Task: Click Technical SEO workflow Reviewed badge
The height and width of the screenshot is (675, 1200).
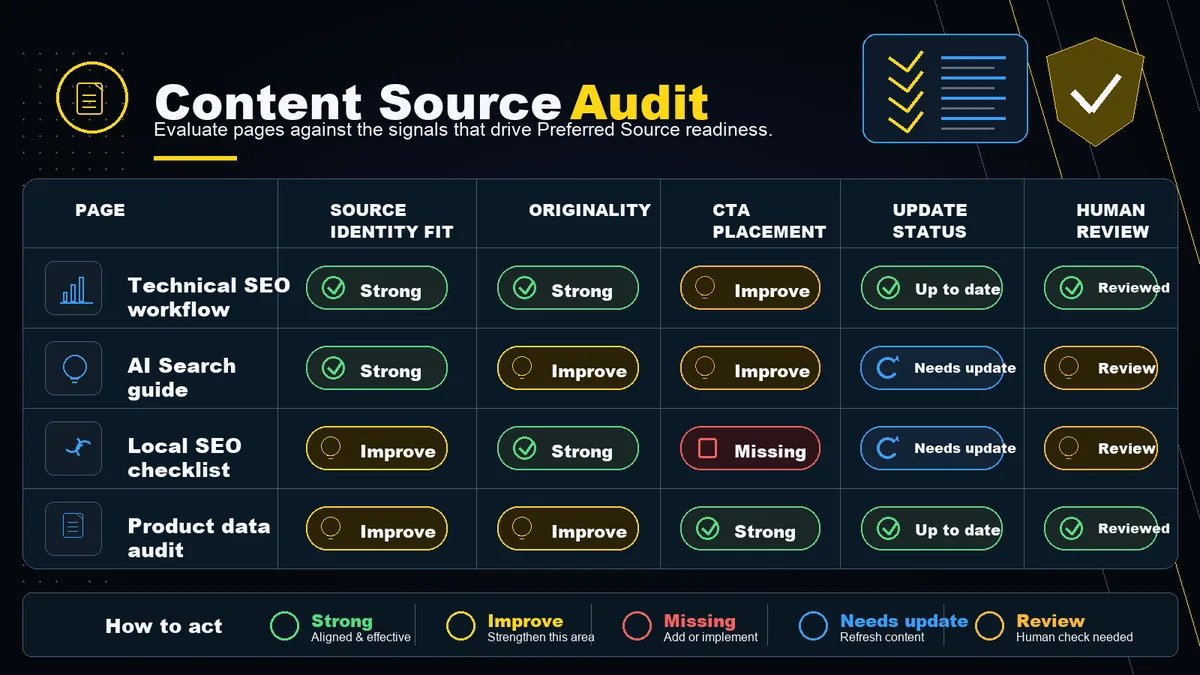Action: tap(1101, 288)
